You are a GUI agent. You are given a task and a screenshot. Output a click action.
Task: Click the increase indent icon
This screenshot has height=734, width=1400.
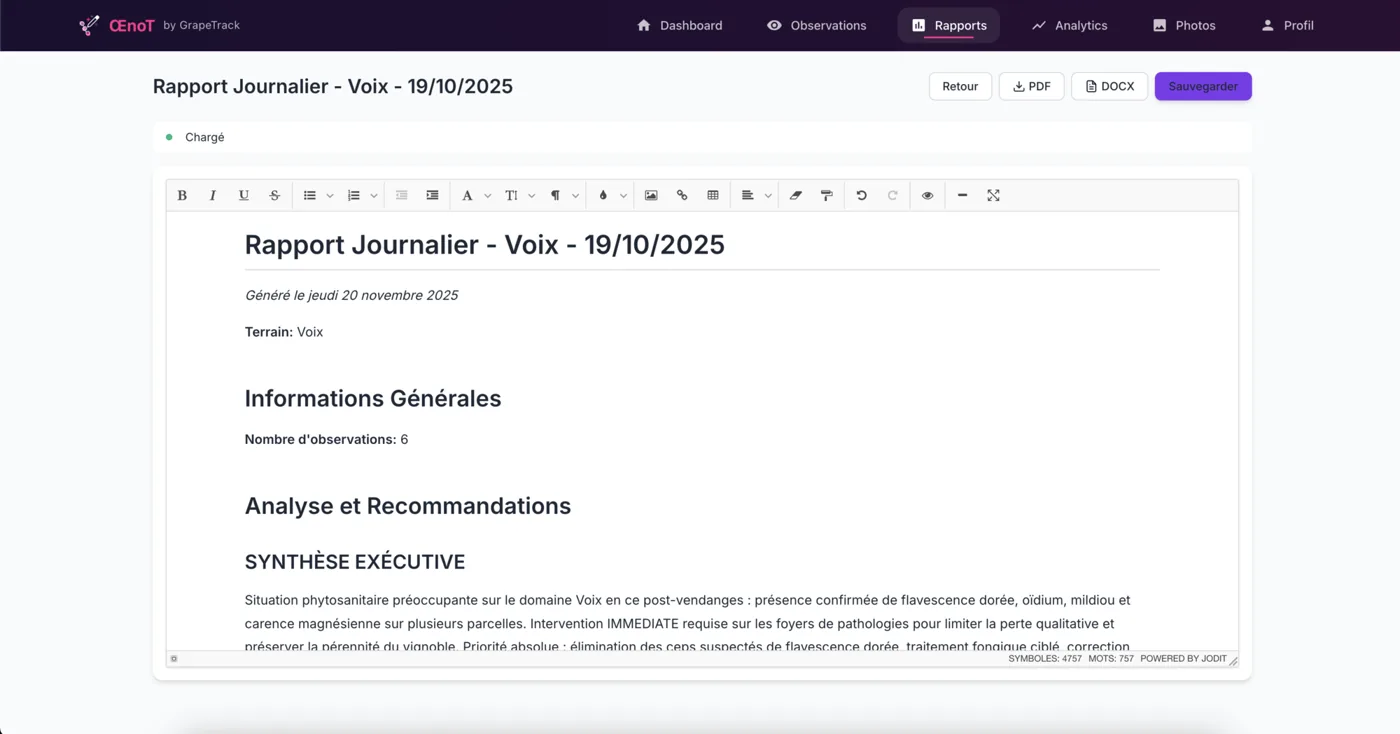433,196
